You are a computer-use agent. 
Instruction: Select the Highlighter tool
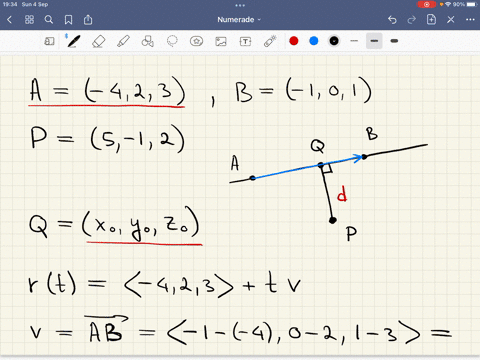tap(123, 41)
